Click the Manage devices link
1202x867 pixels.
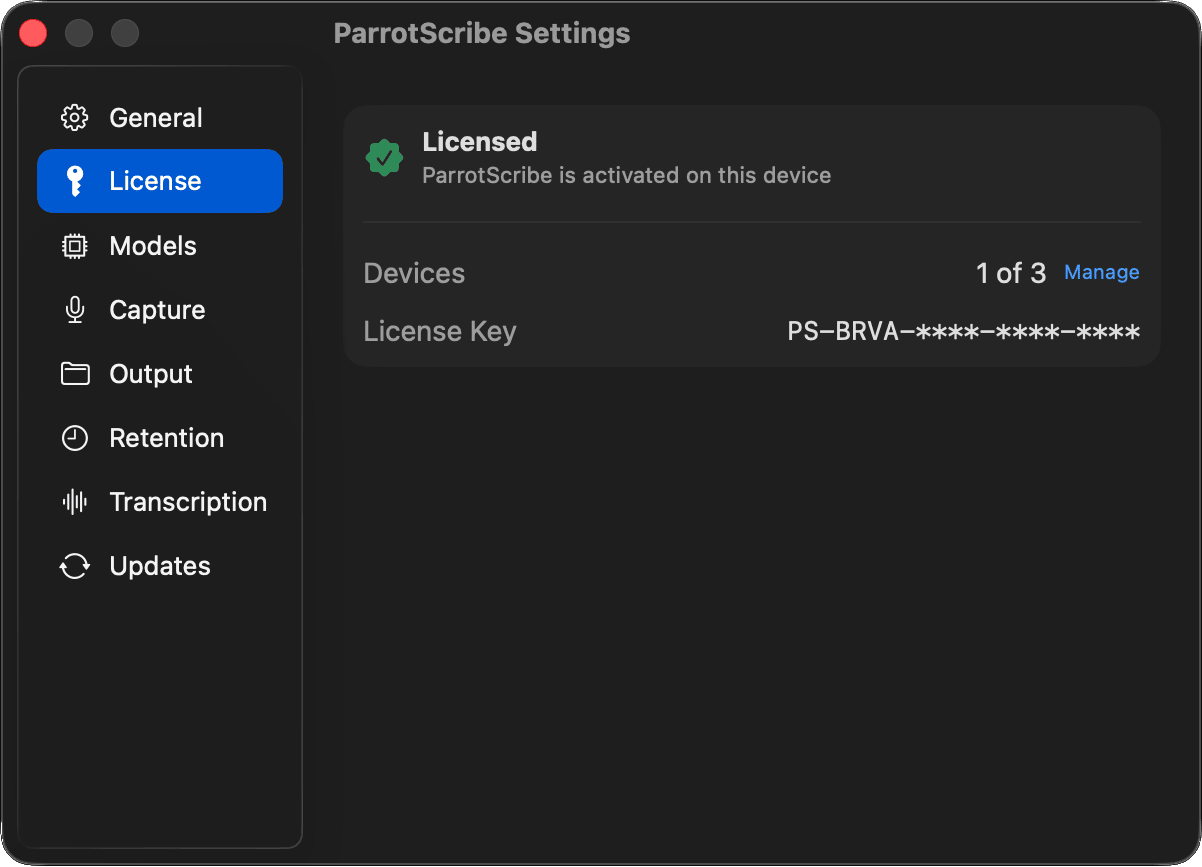click(x=1101, y=272)
